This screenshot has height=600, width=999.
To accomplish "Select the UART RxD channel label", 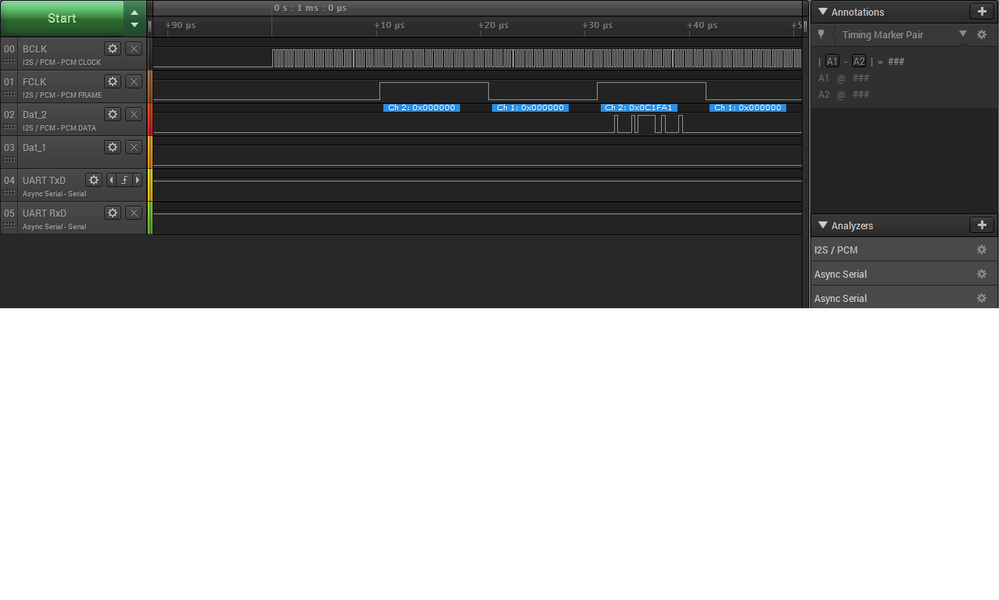I will click(45, 213).
